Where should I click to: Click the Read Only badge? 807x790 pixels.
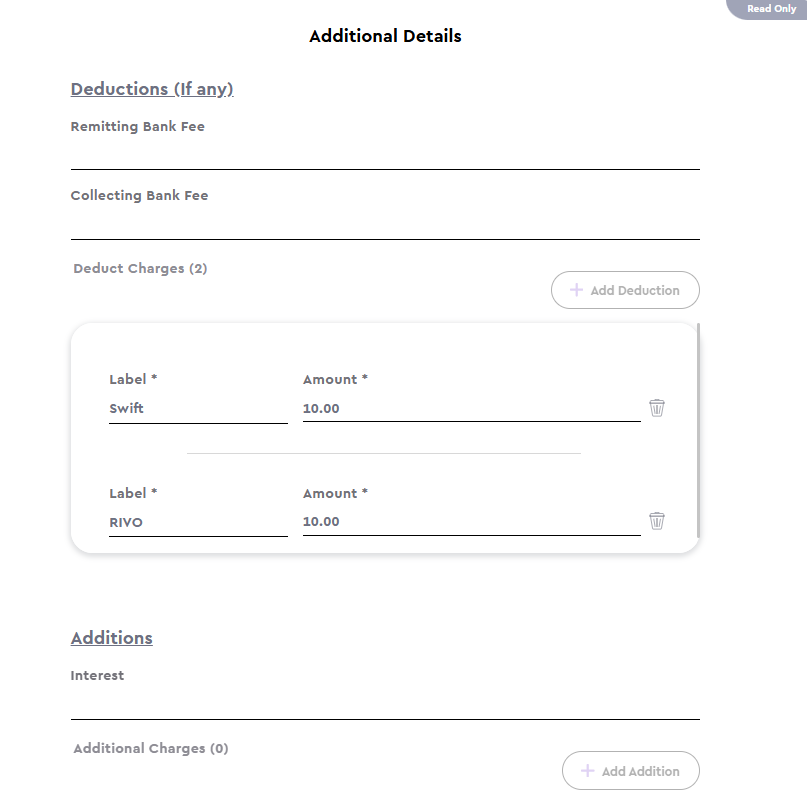[767, 9]
